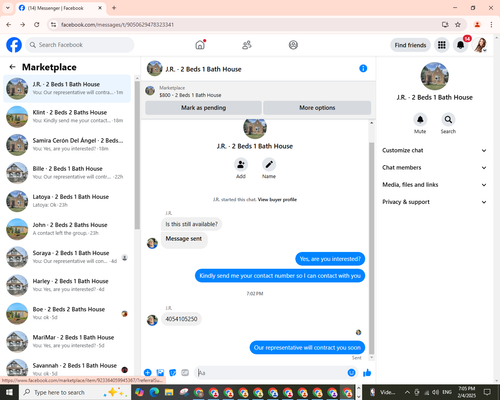This screenshot has width=500, height=400.
Task: Open more actions plus icon in composer
Action: coord(148,373)
